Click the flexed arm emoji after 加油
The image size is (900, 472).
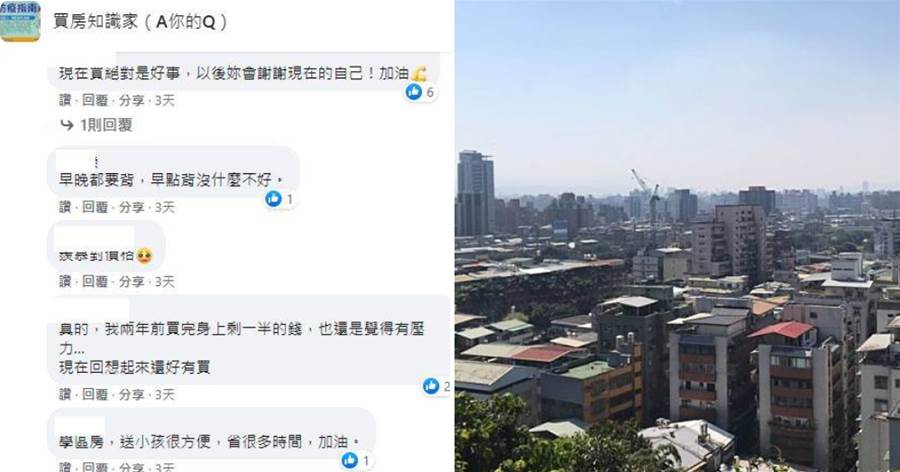[419, 73]
